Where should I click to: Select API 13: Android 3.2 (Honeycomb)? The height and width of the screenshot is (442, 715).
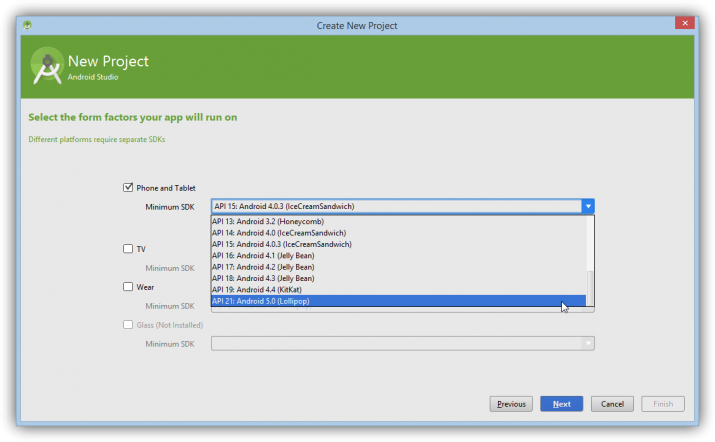coord(399,221)
